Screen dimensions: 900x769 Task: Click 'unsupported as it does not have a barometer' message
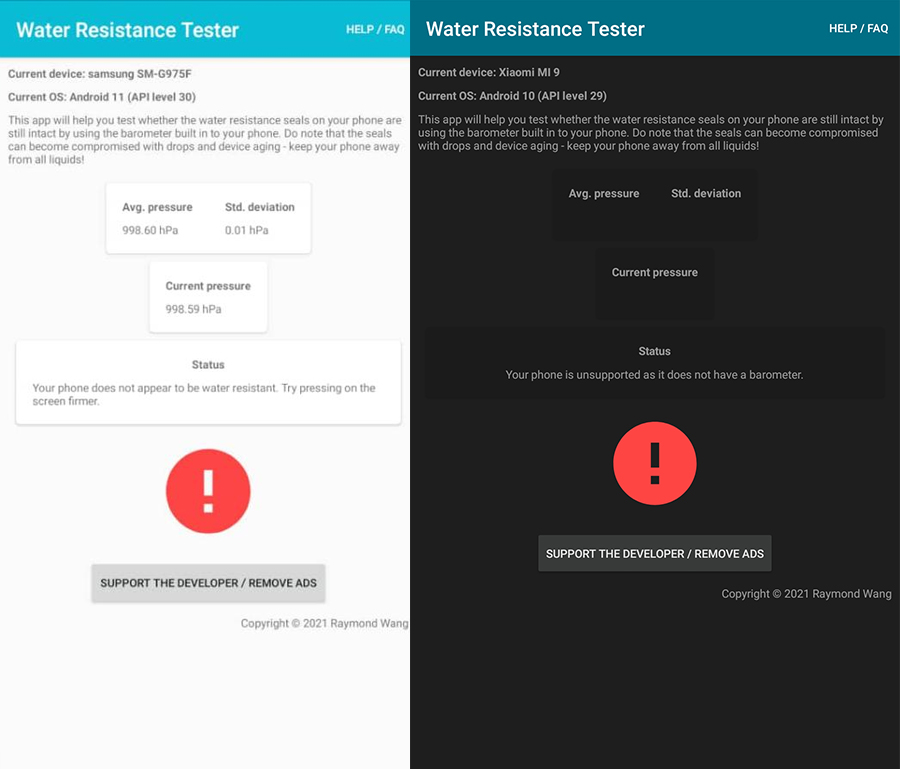click(x=654, y=375)
